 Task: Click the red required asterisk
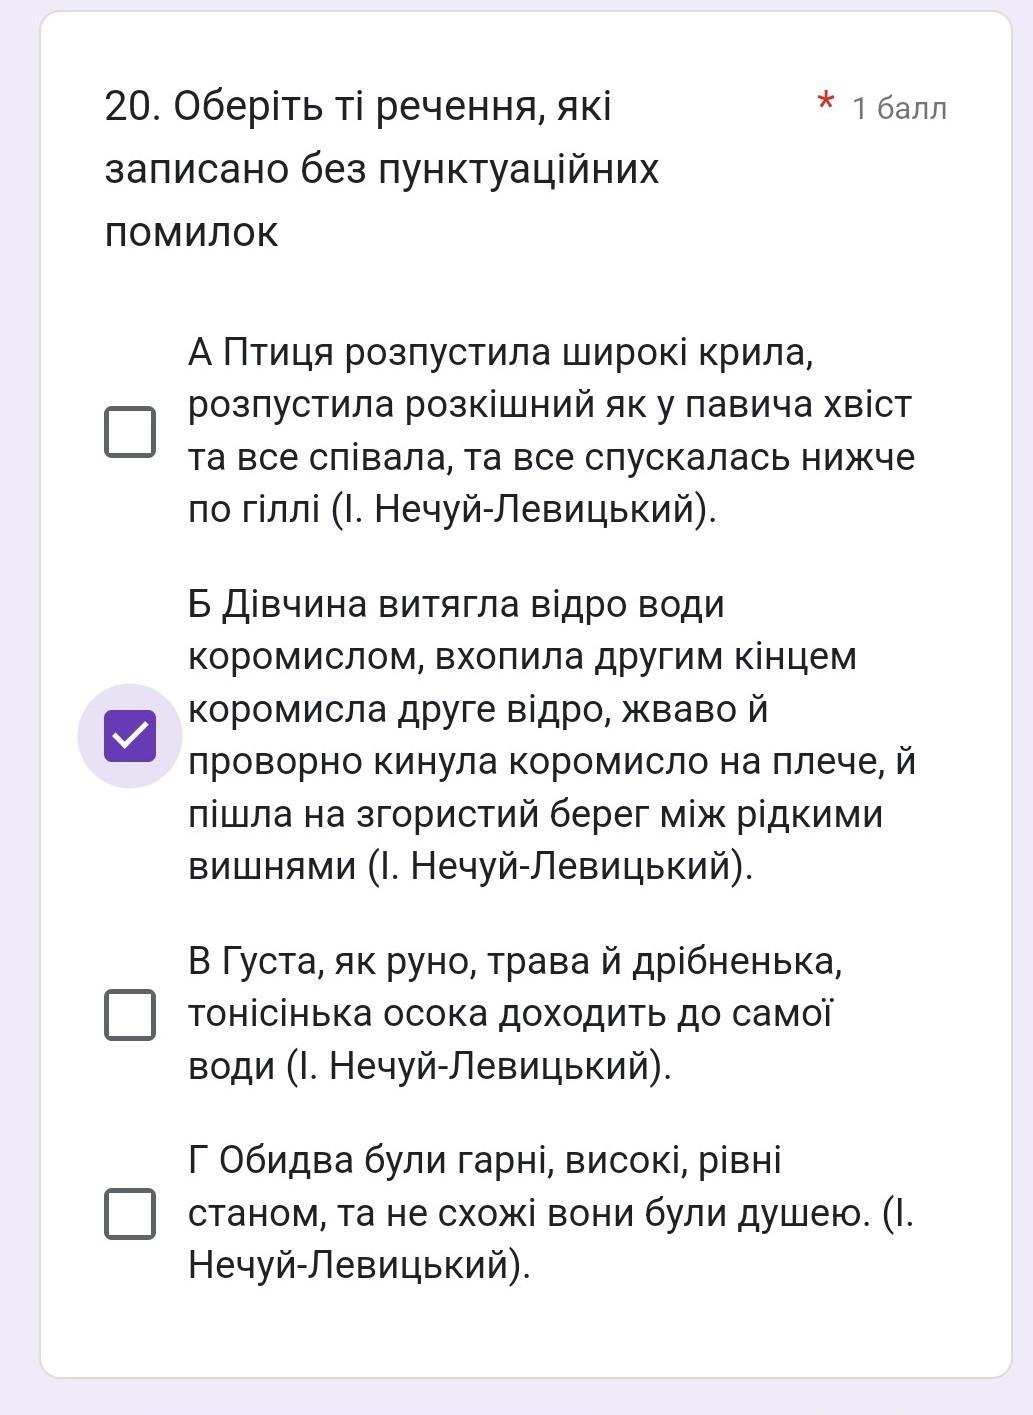coord(825,104)
